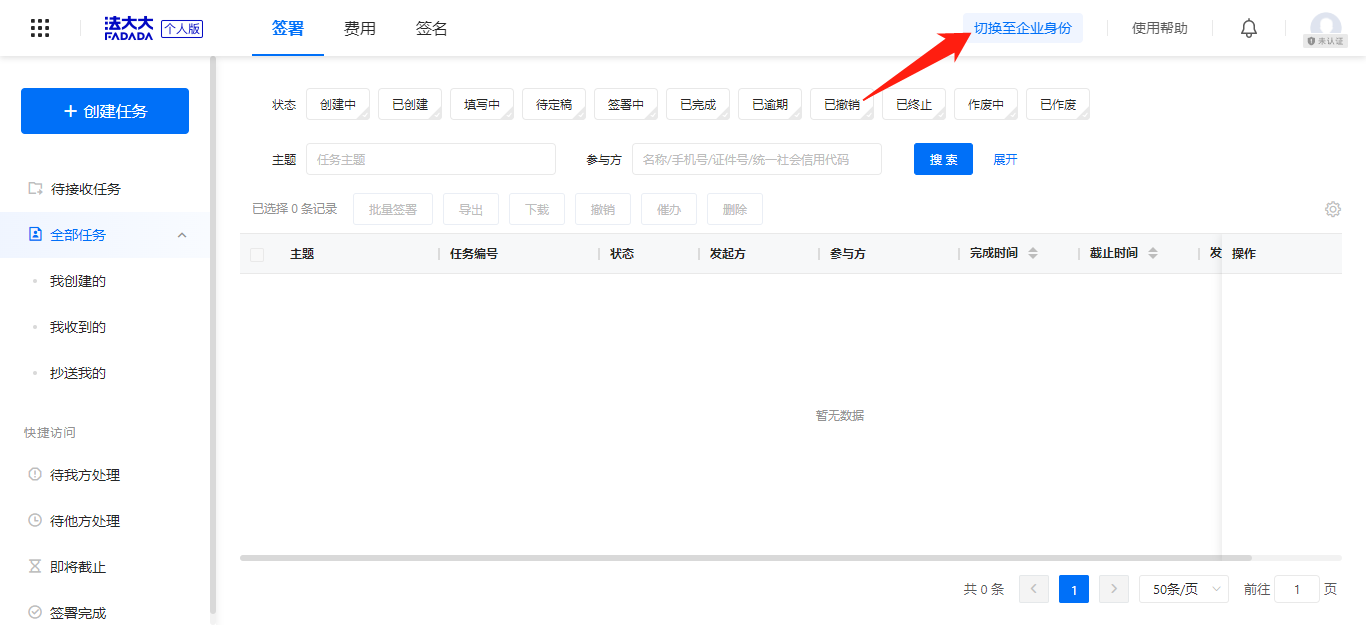This screenshot has height=625, width=1366.
Task: Toggle the 作废中 status filter
Action: point(986,104)
